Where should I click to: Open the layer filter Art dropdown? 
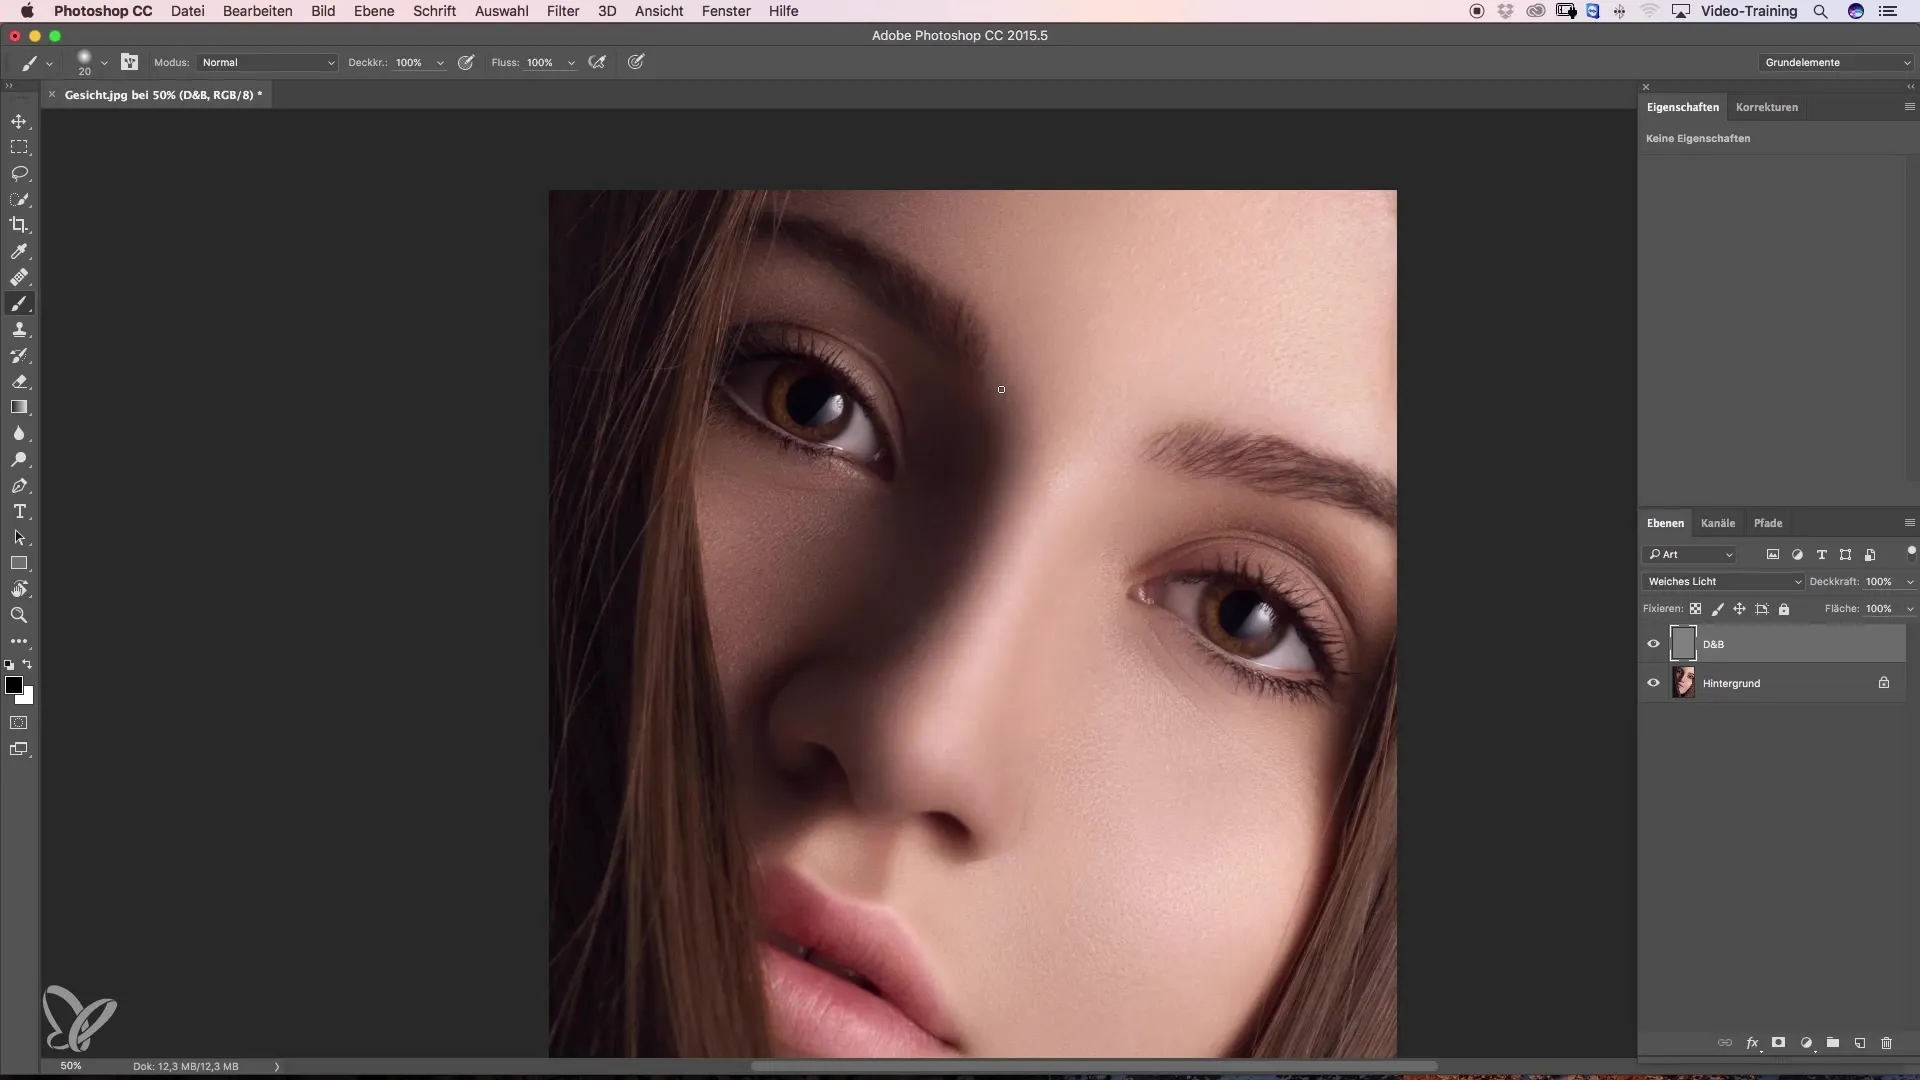(x=1690, y=554)
